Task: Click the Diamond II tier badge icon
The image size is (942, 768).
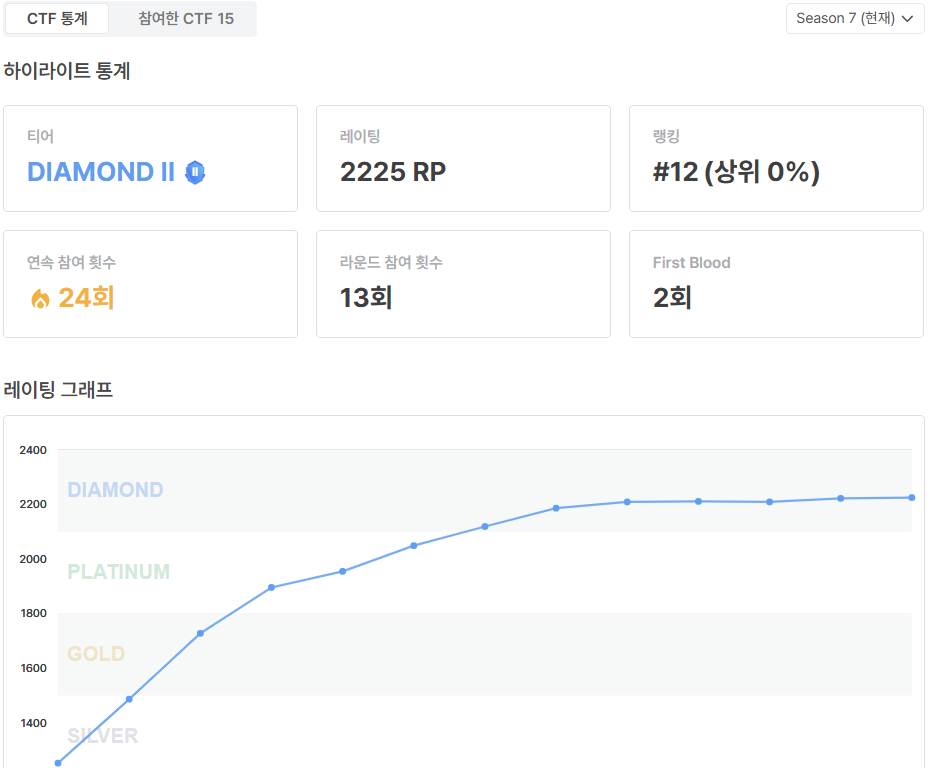Action: click(195, 173)
